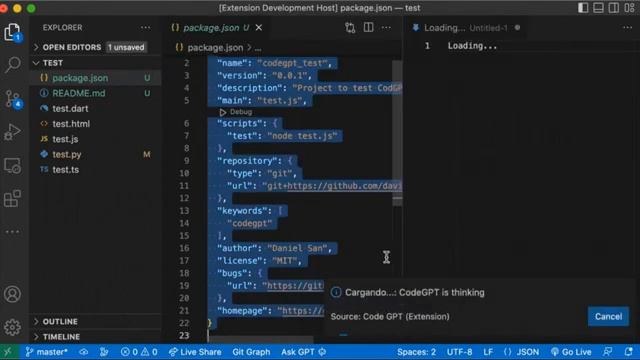Open Git Graph from status bar

pos(251,352)
